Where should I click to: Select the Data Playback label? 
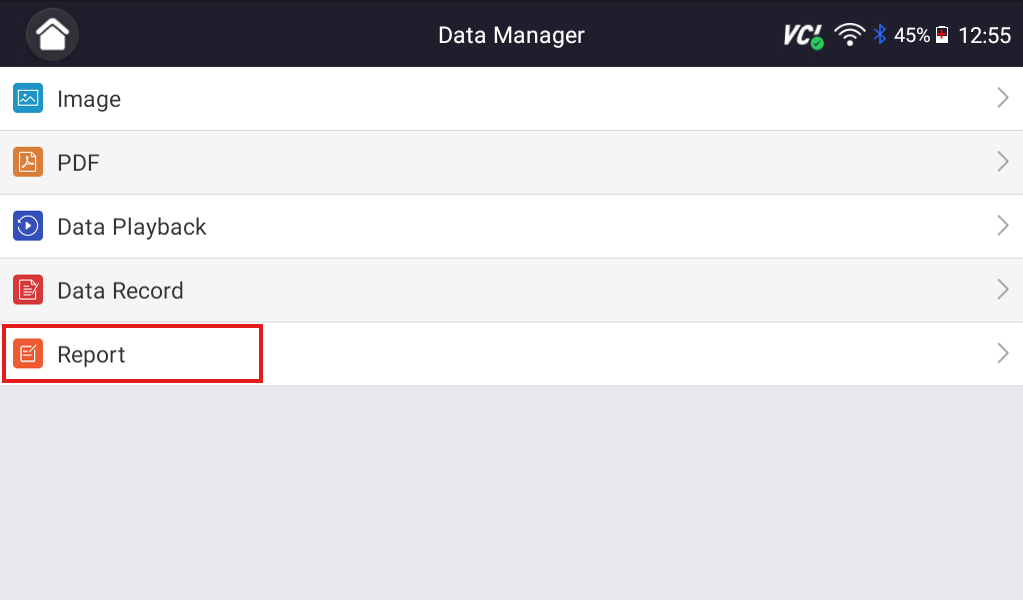[x=132, y=227]
